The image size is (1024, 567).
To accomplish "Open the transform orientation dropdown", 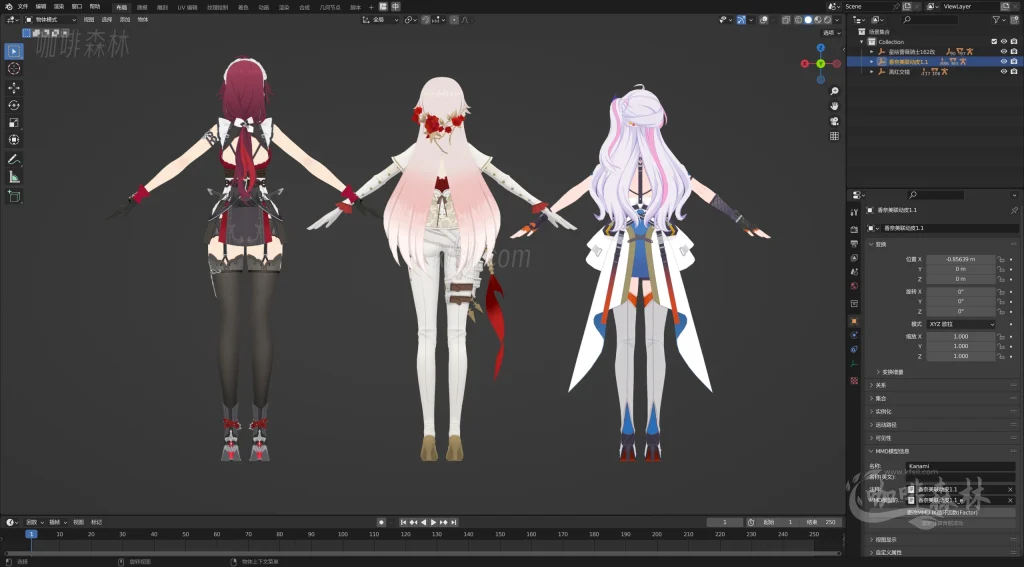I will (380, 20).
